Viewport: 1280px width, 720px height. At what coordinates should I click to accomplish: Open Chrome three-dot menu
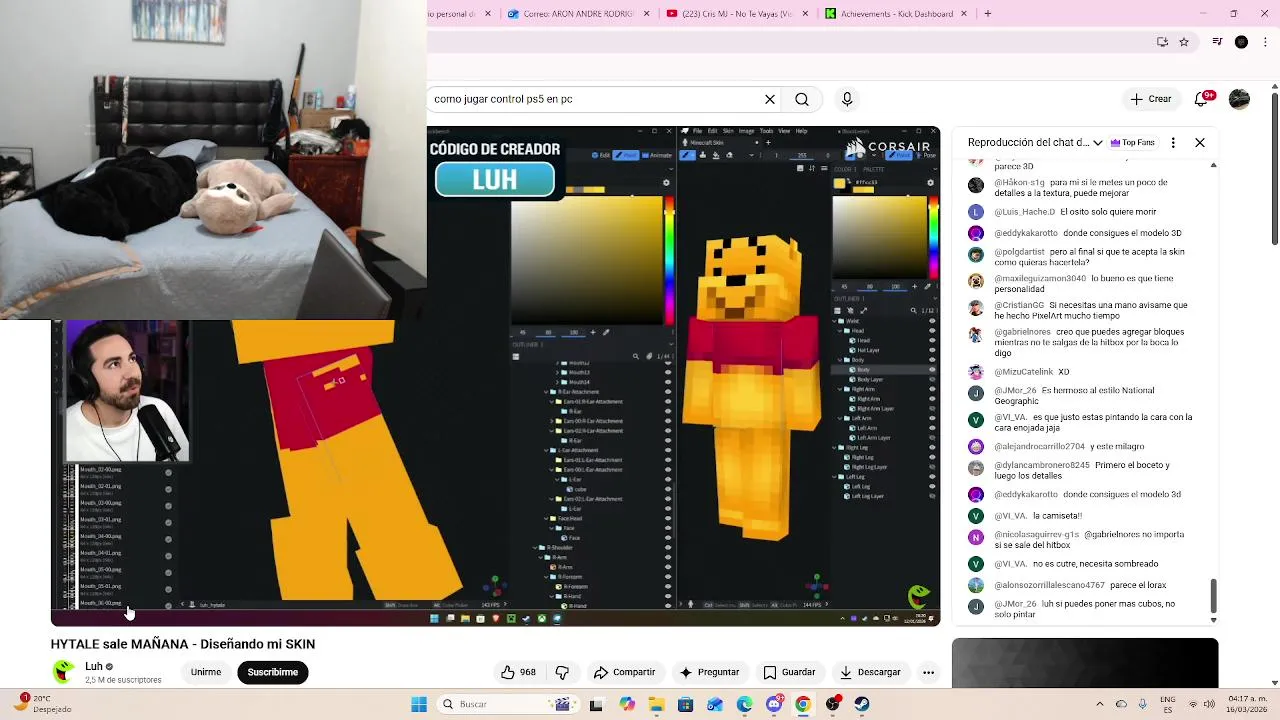[x=1264, y=42]
